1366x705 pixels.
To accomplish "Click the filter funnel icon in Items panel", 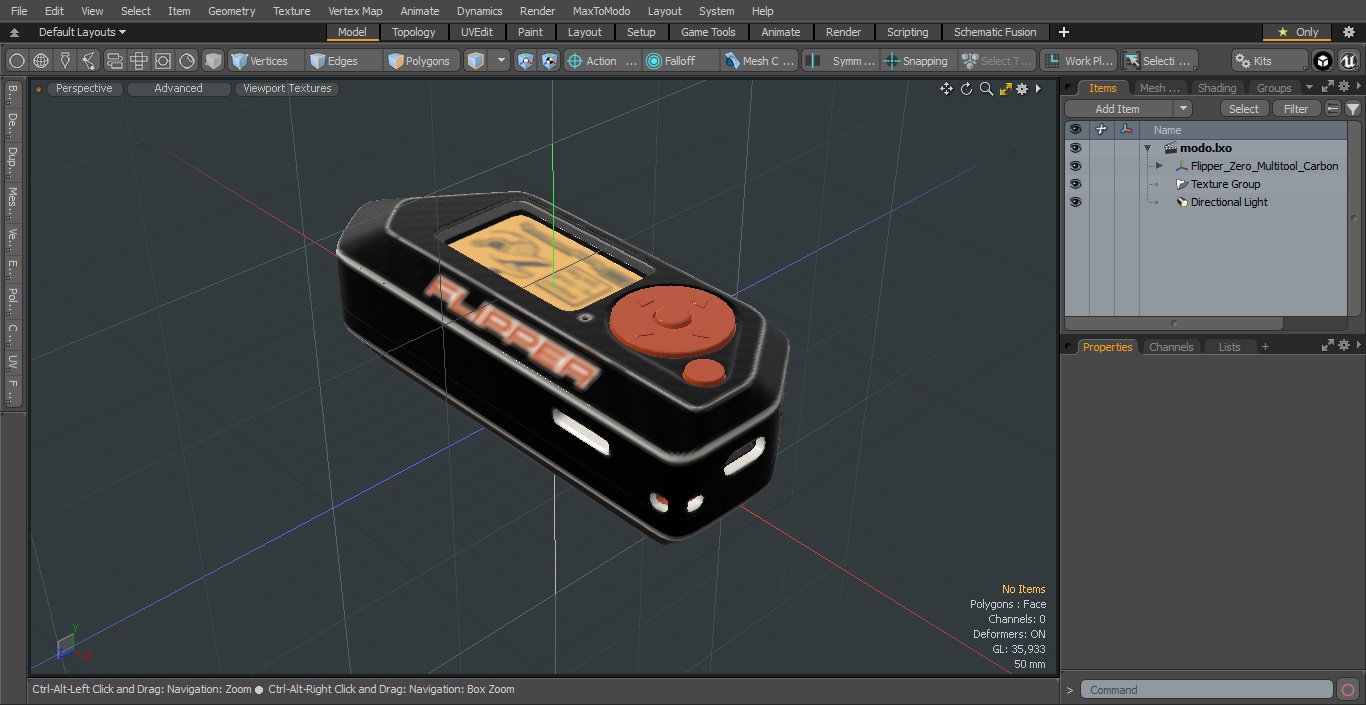I will coord(1353,109).
